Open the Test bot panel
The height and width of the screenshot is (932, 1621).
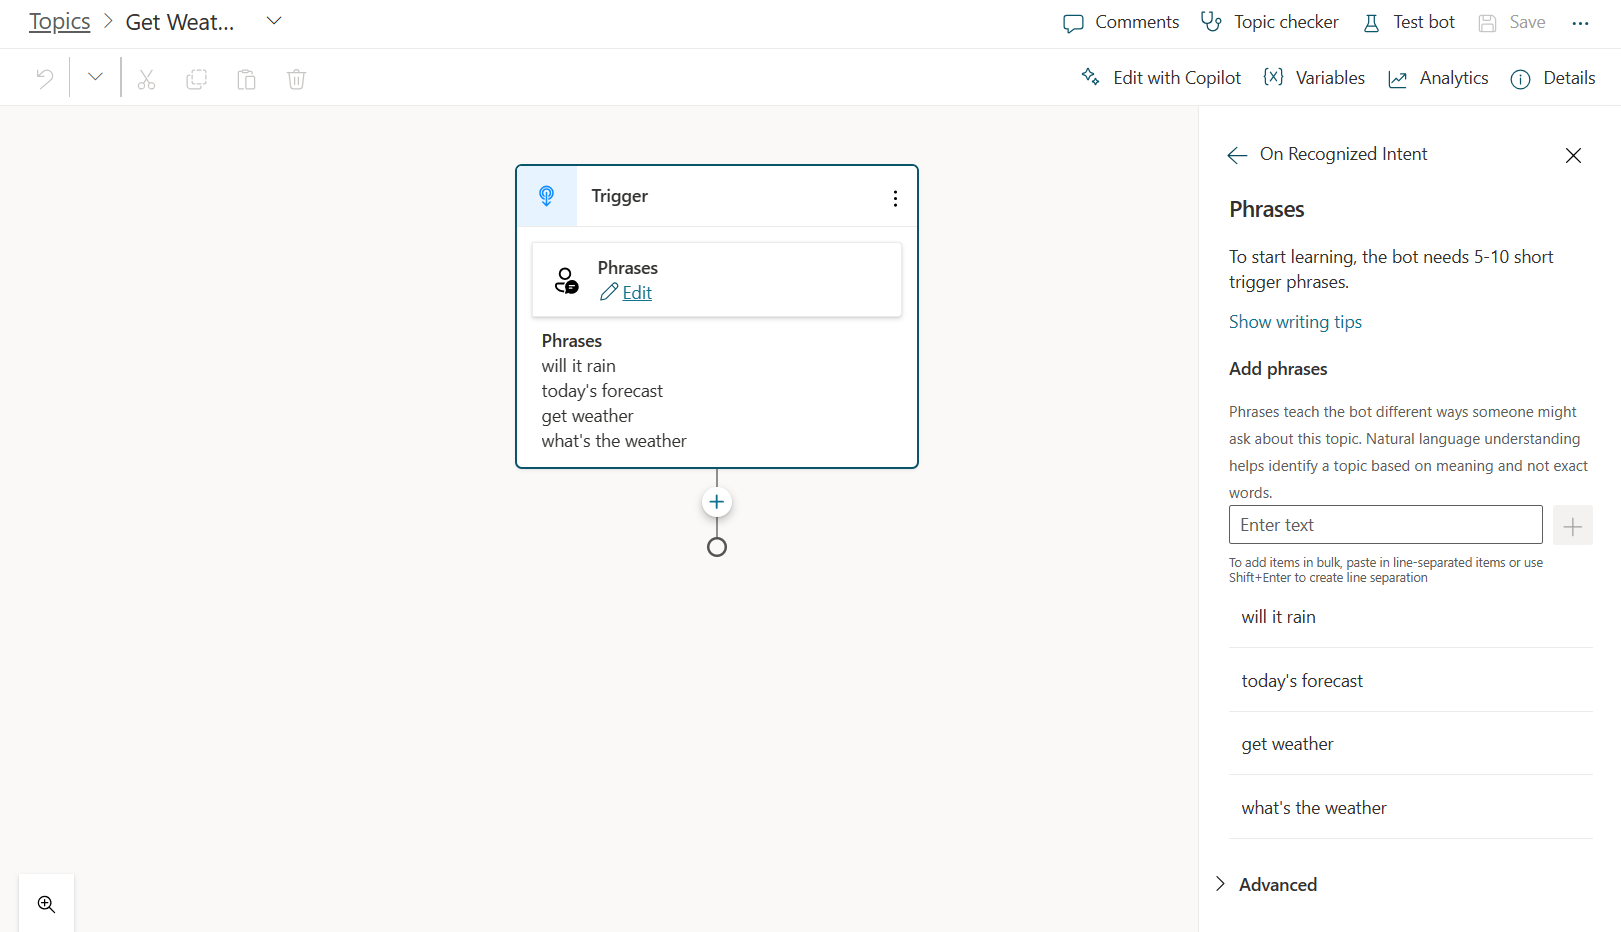[x=1408, y=22]
